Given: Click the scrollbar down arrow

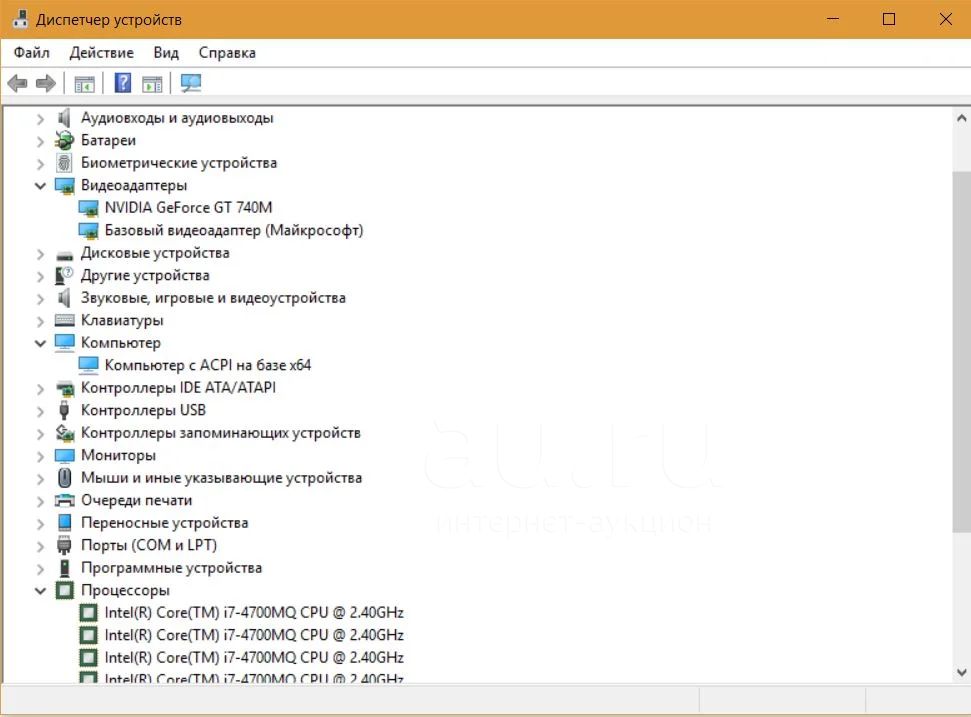Looking at the screenshot, I should [961, 672].
